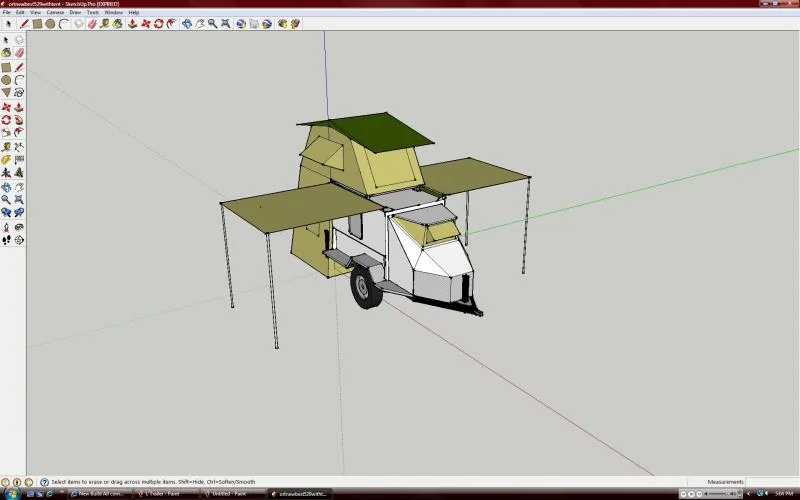This screenshot has height=500, width=800.
Task: Select the Rotate tool in horizontal toolbar
Action: pos(159,24)
